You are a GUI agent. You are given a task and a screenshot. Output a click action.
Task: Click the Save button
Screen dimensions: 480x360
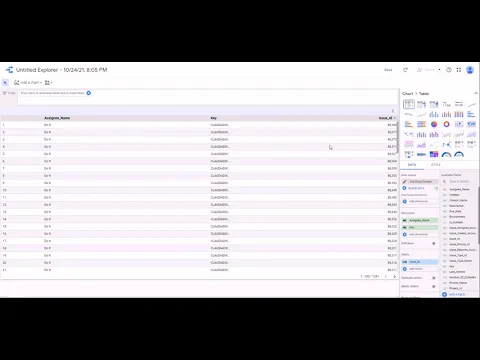point(388,70)
